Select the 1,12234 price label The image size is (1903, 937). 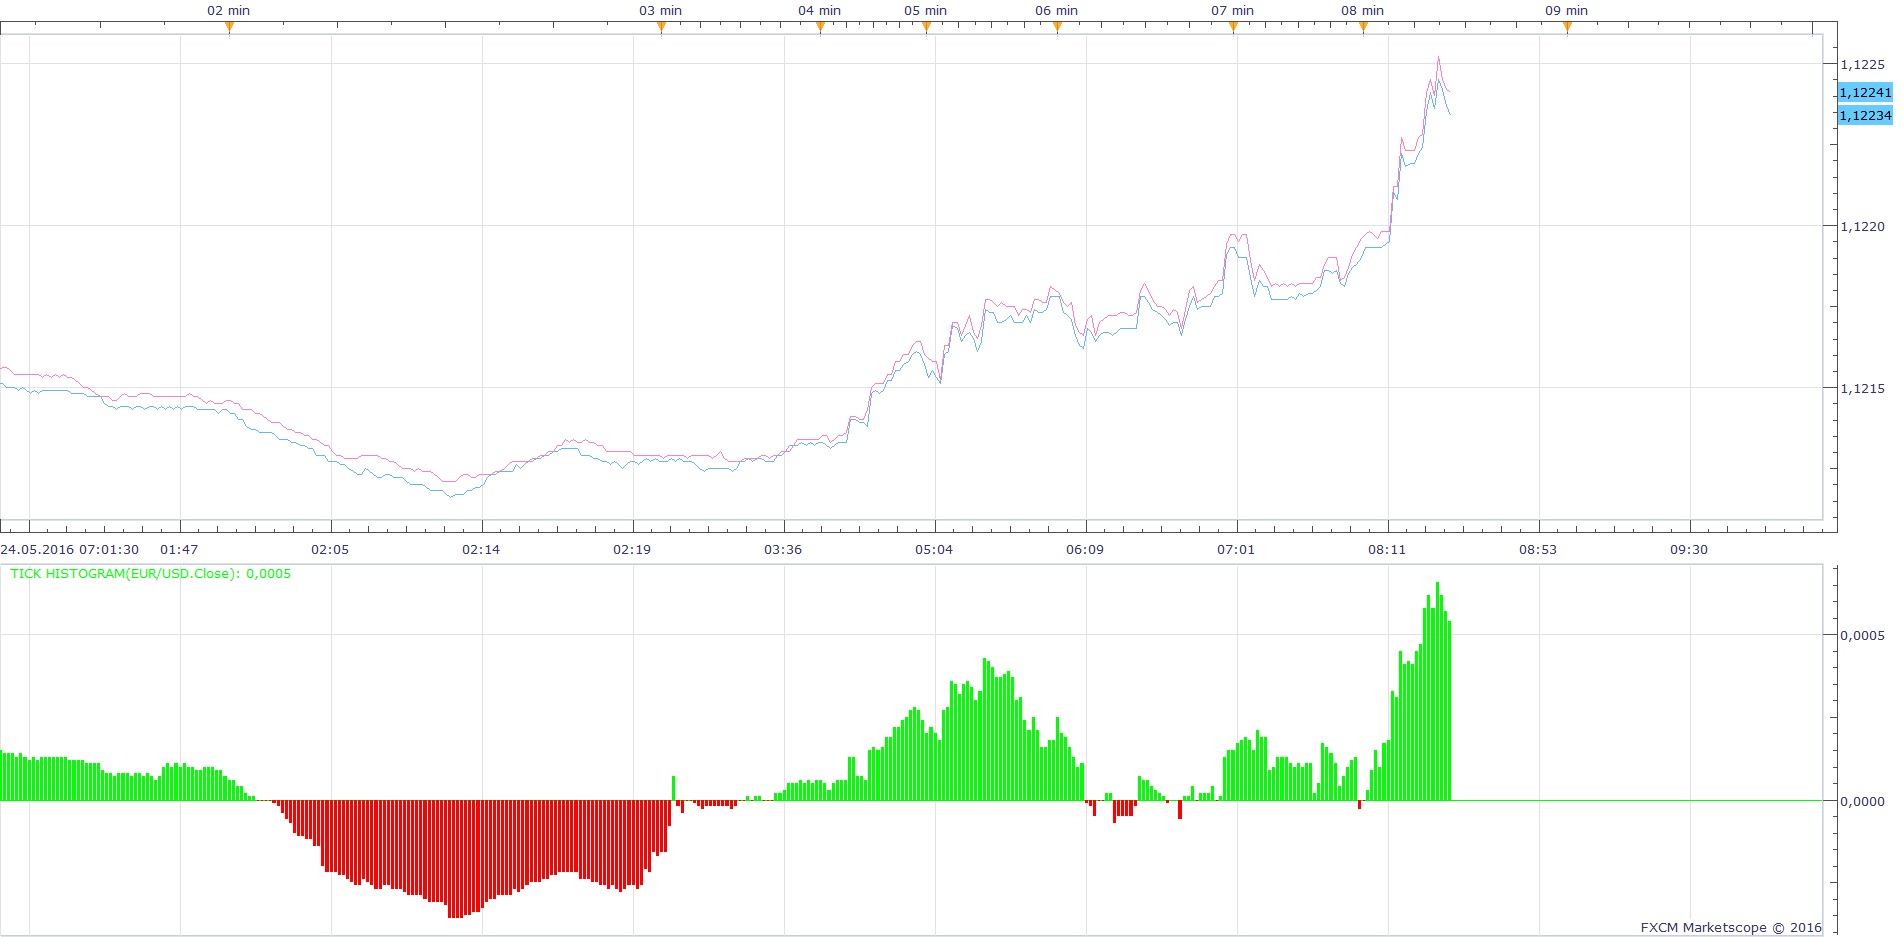pos(1866,115)
